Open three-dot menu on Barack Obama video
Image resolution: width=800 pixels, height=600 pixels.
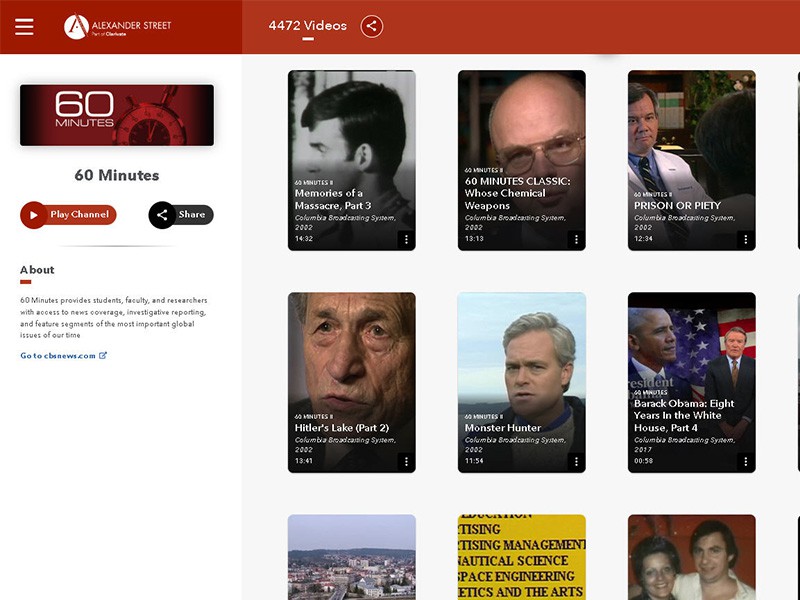click(x=745, y=461)
